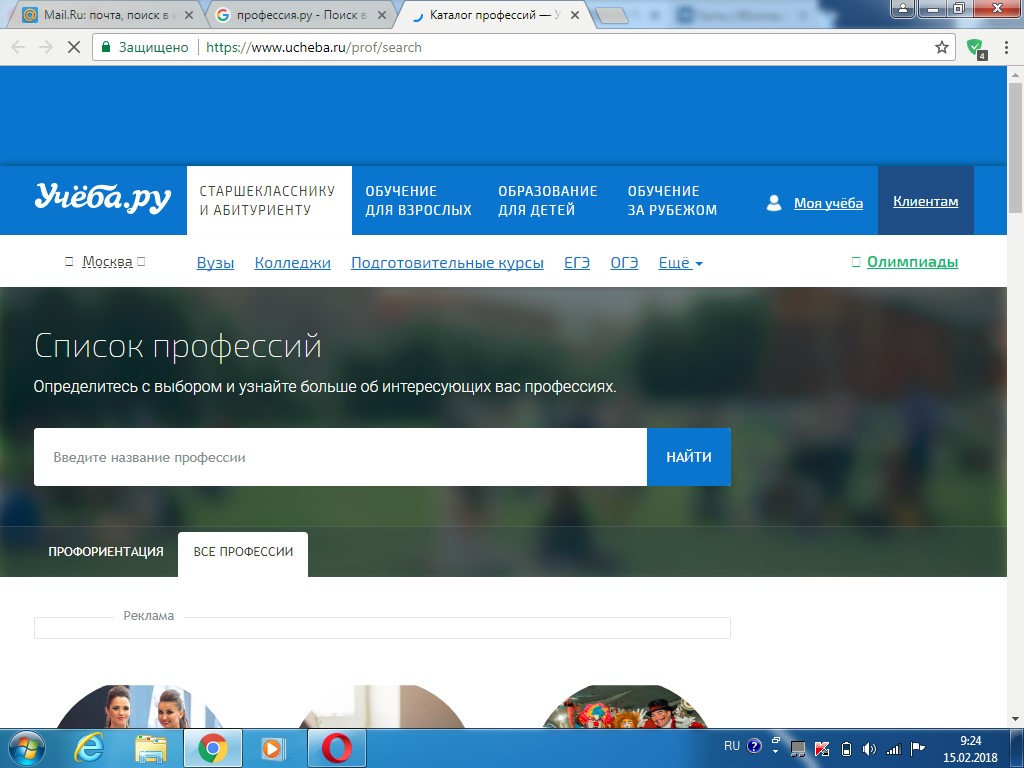Click the Защищено secure site indicator
Screen dimensions: 1024x768
coord(145,47)
